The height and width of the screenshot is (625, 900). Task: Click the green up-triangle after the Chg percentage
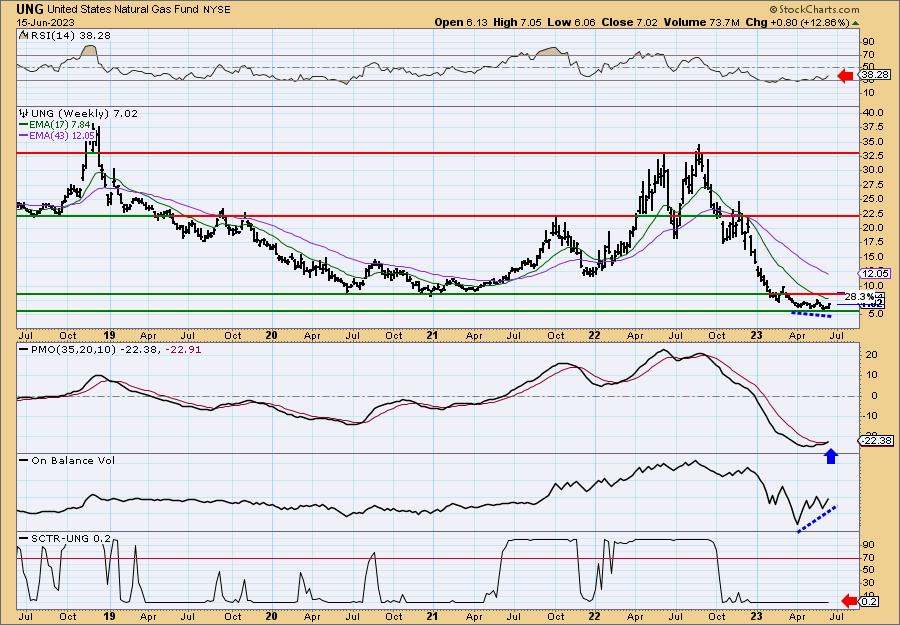point(856,23)
